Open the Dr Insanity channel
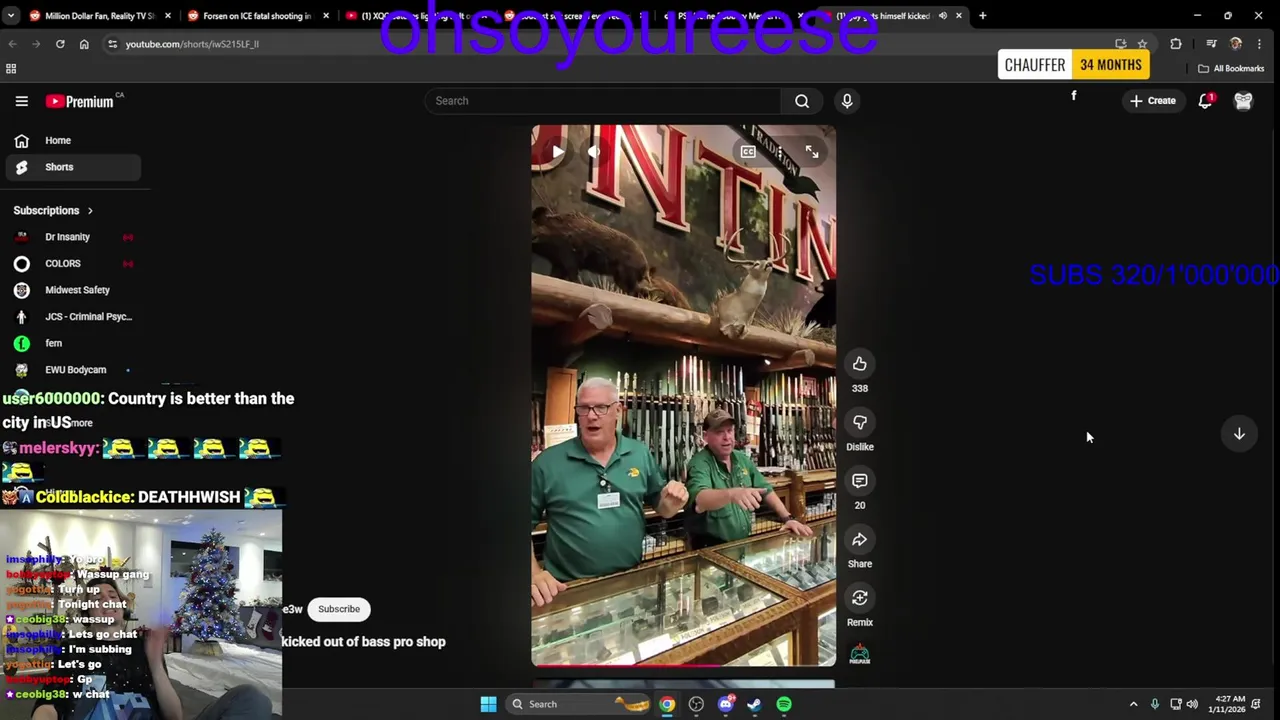 click(x=72, y=237)
